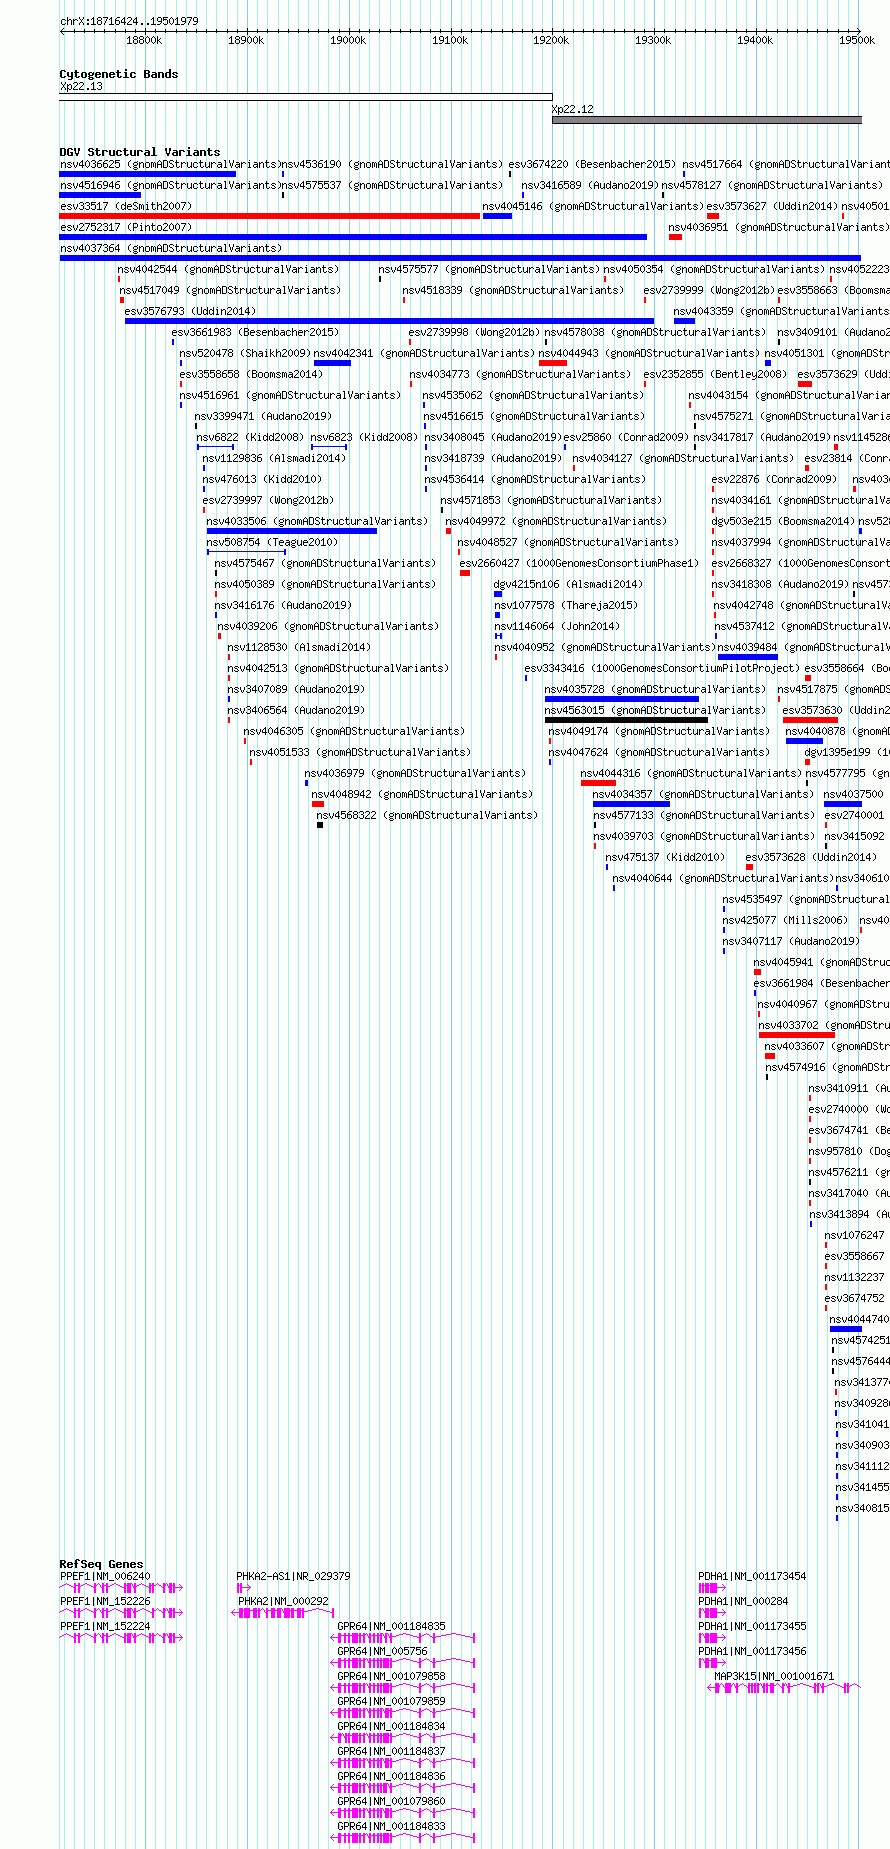
Task: Open variant nsv4045146 label
Action: pyautogui.click(x=593, y=206)
